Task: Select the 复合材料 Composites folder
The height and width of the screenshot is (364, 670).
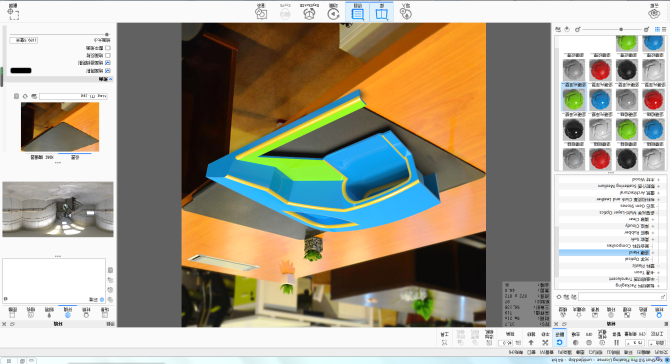Action: (x=628, y=246)
